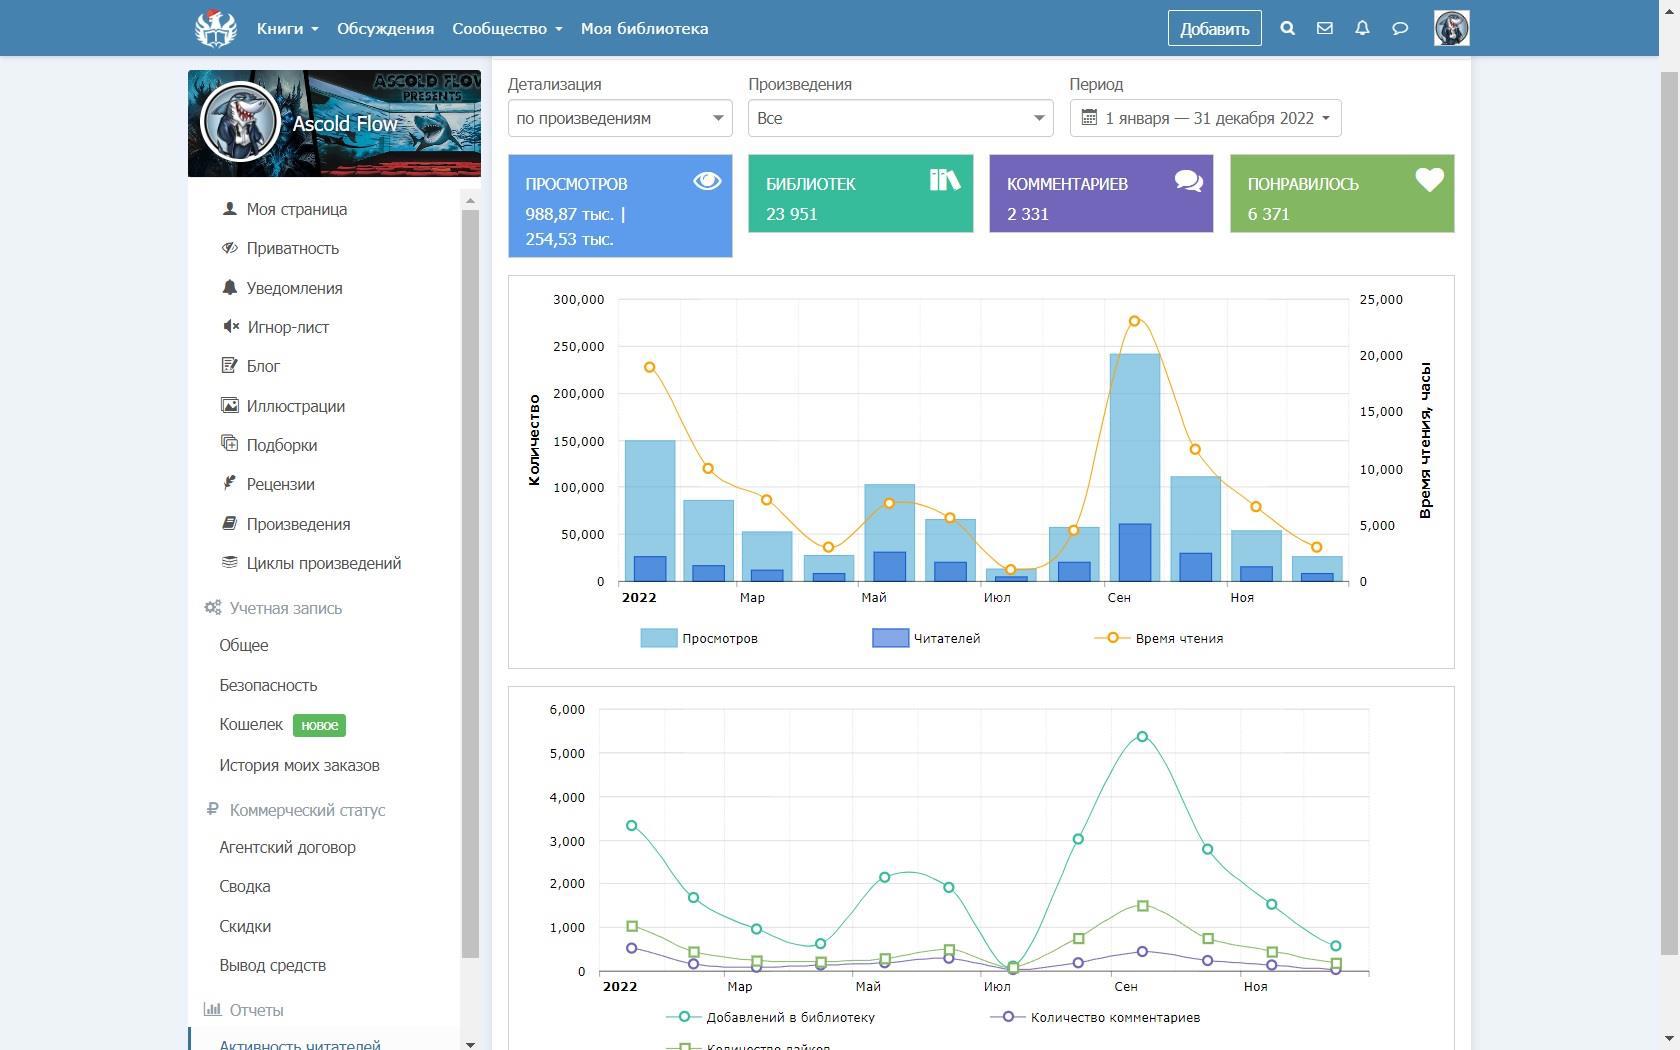Viewport: 1680px width, 1050px height.
Task: Click the site logo icon
Action: (x=215, y=28)
